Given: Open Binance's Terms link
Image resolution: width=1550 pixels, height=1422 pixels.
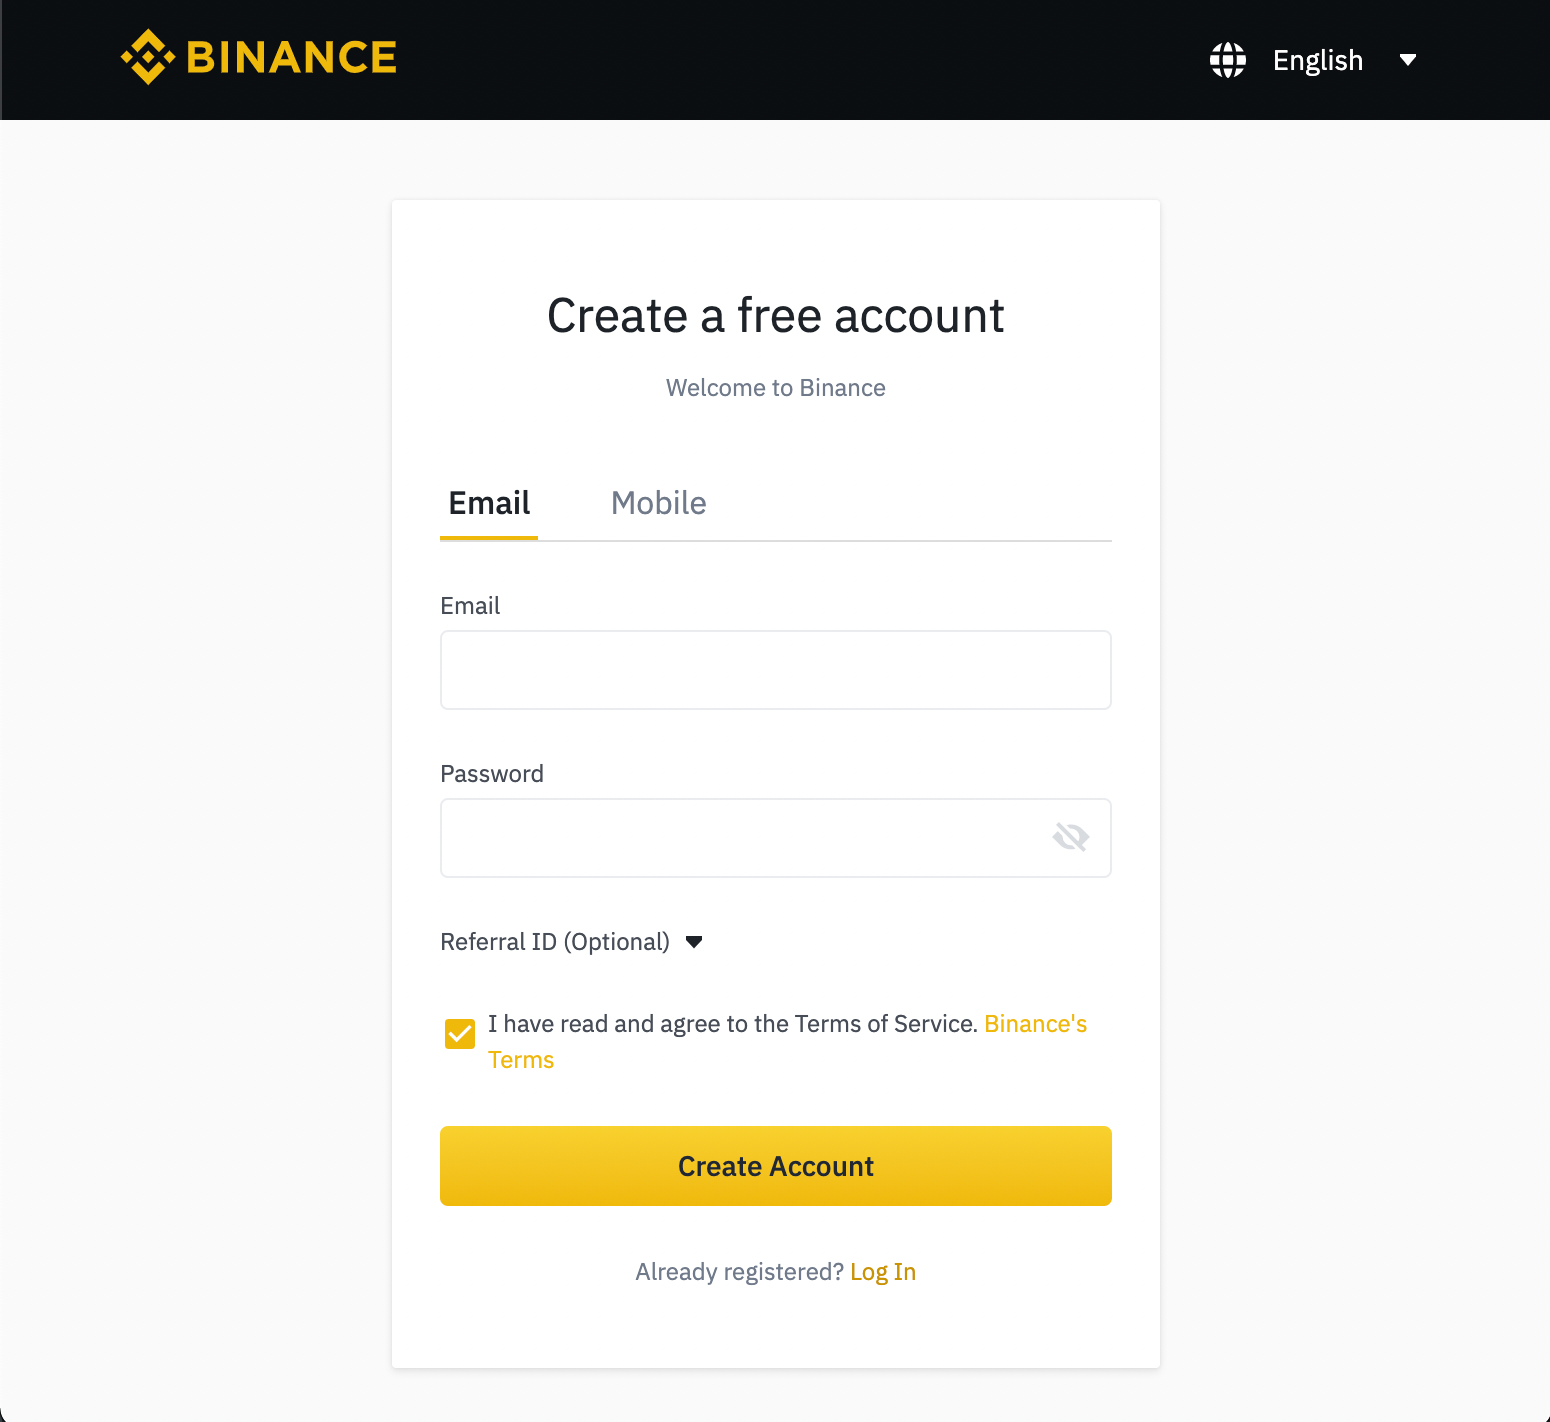Looking at the screenshot, I should coord(787,1042).
